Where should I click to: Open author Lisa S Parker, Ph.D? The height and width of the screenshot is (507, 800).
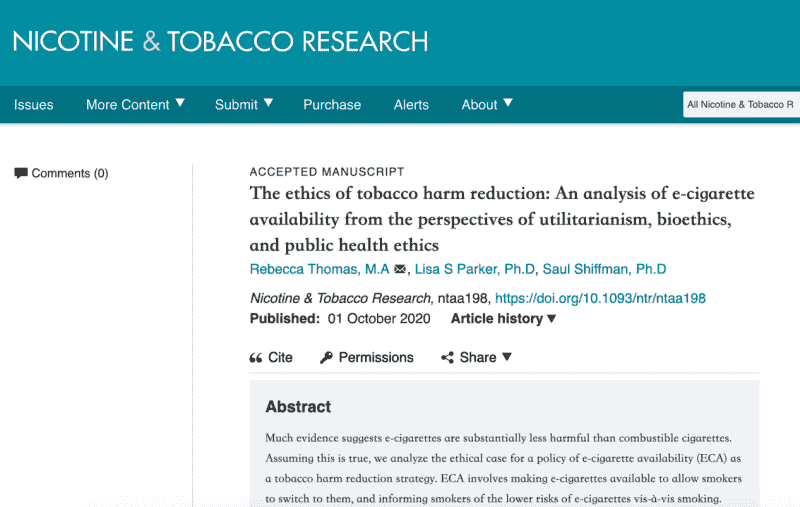point(474,269)
